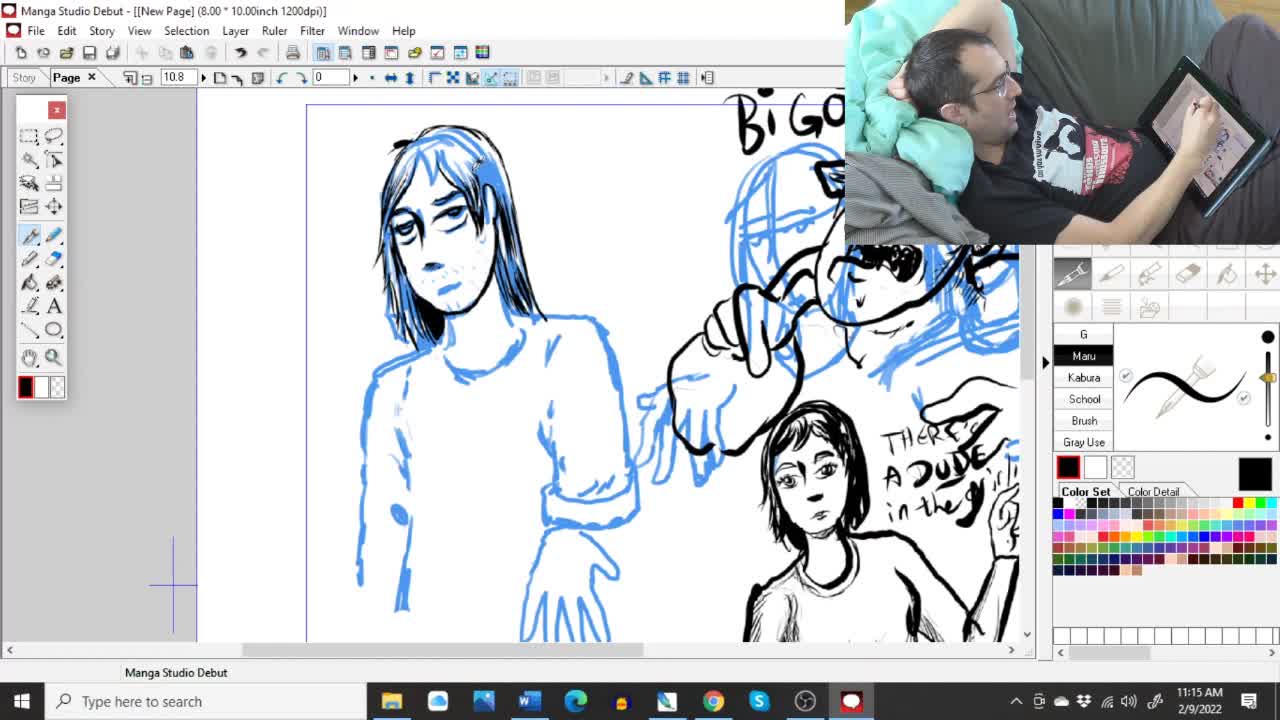
Task: Select the blue marker tool in toolbox
Action: point(54,235)
